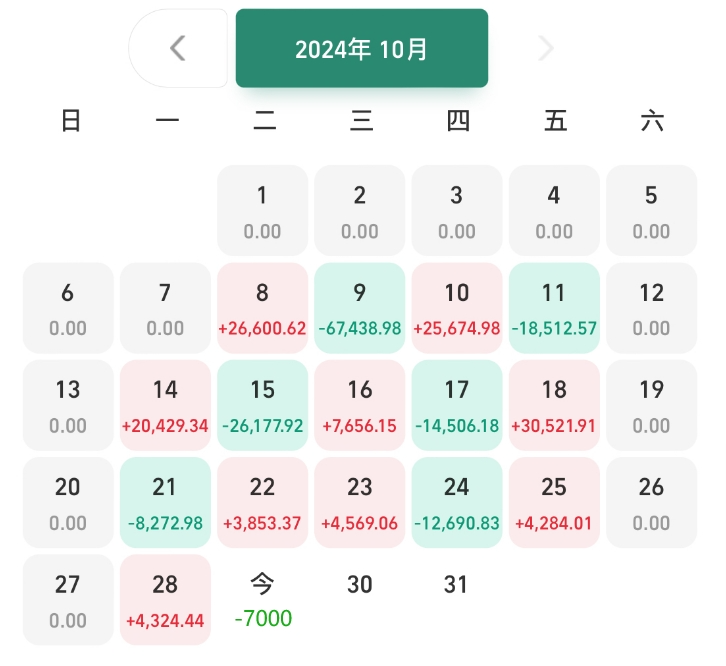Open day 14 showing +20,429.34
This screenshot has height=666, width=726.
pos(165,405)
